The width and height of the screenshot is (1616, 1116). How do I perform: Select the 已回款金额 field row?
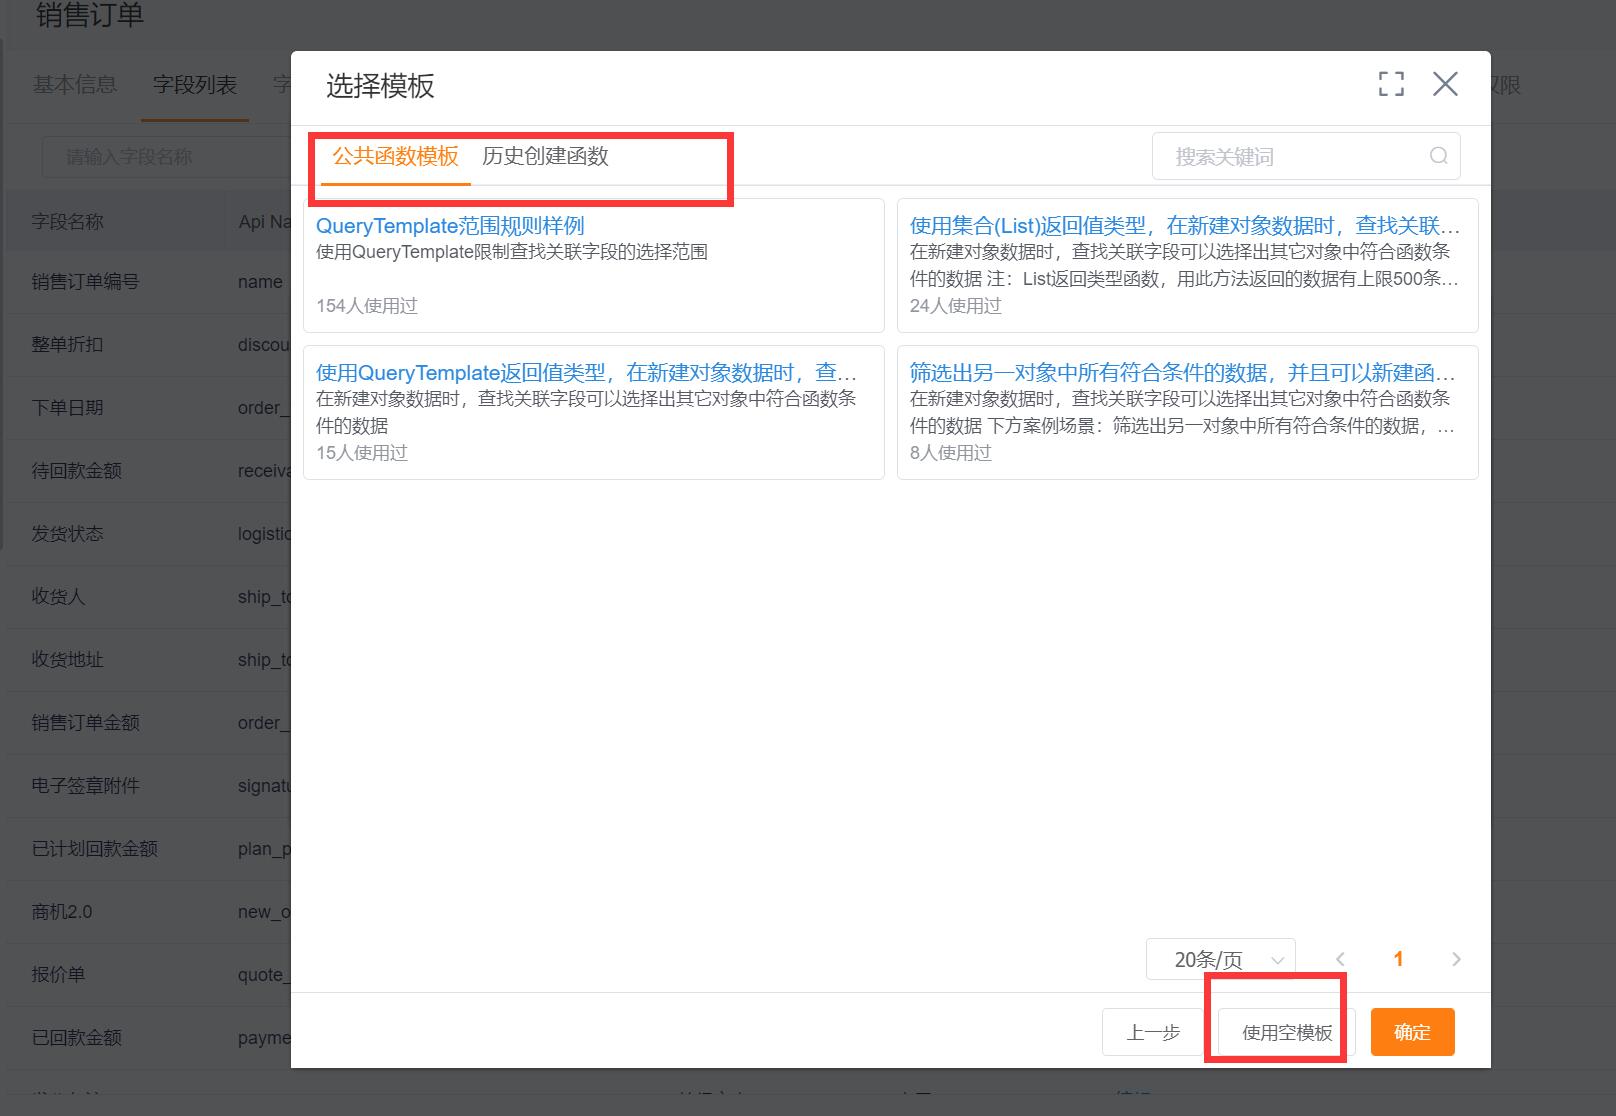coord(149,1038)
